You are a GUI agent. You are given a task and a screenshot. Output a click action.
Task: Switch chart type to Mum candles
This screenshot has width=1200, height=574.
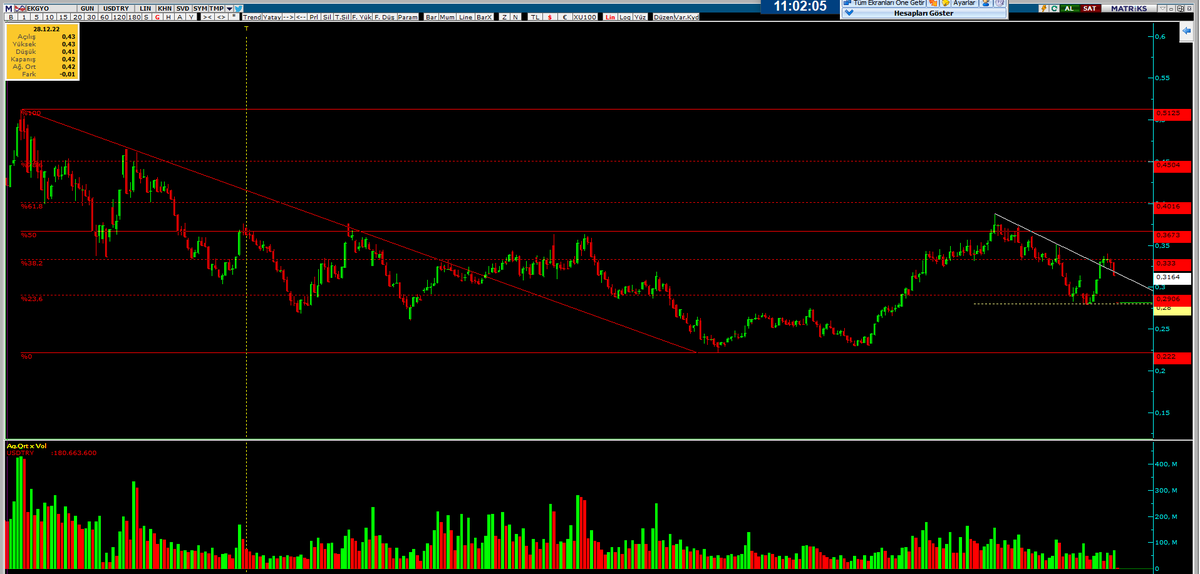coord(447,17)
